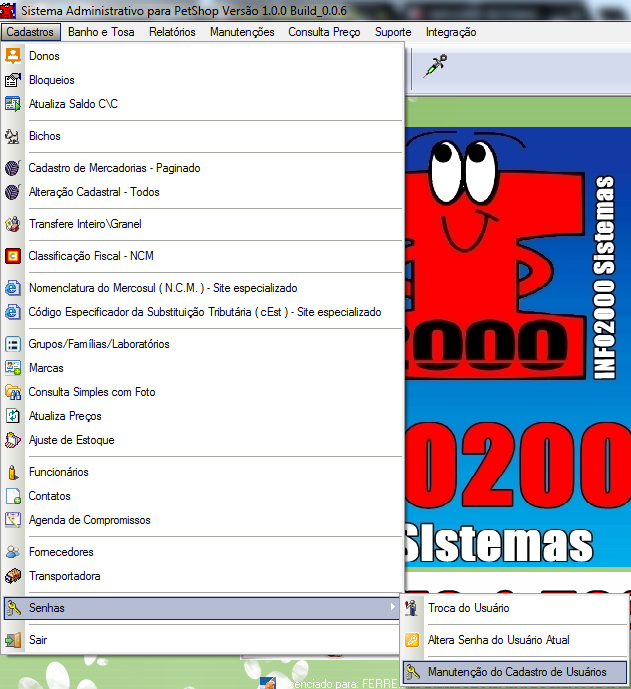Select Grupos/Famílias/Laboratórios entry
Image resolution: width=631 pixels, height=689 pixels.
(203, 344)
